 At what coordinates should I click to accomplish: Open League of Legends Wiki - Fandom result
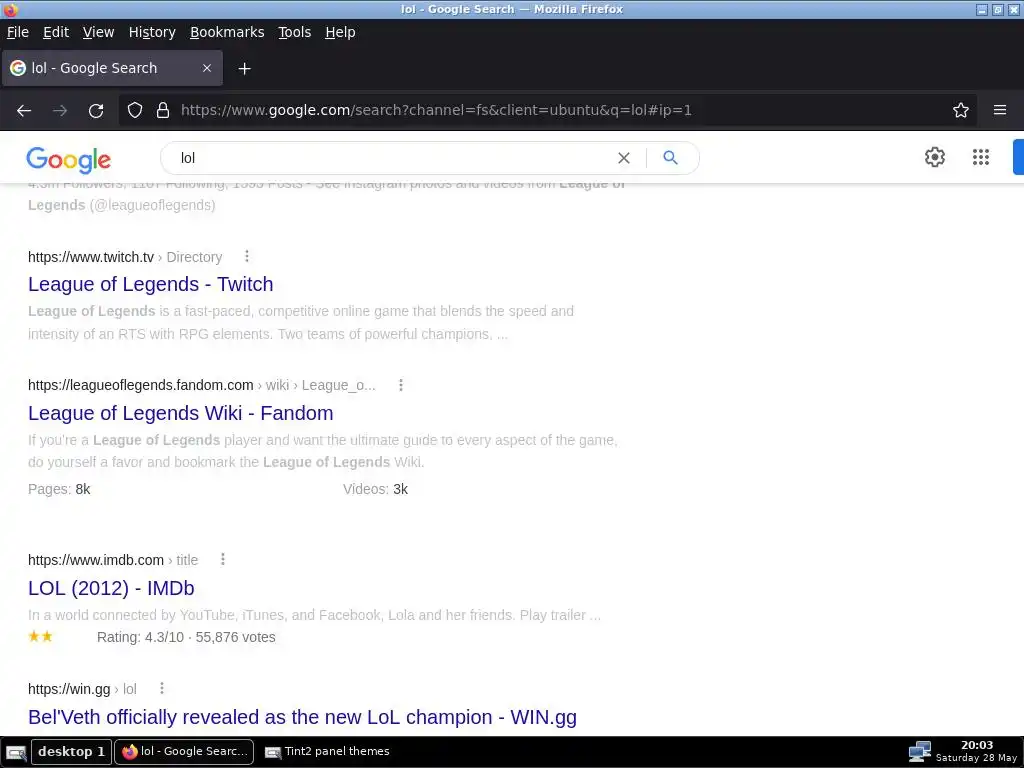click(181, 413)
